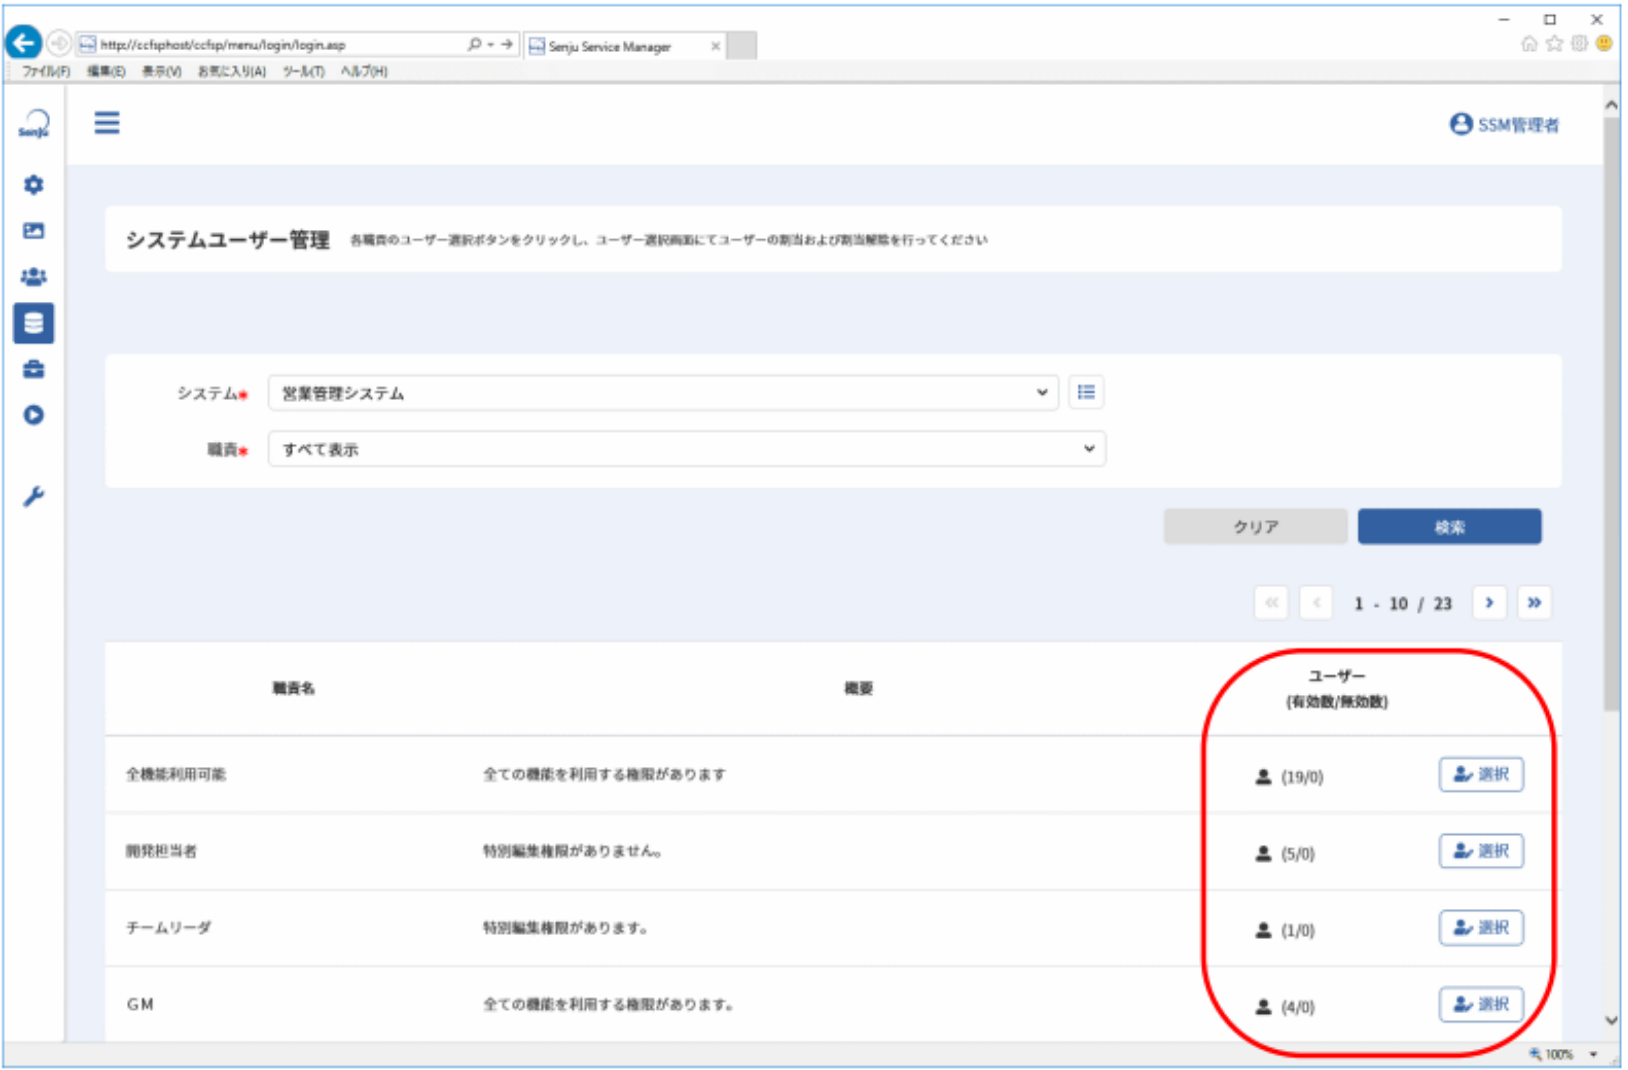Open the ツール(T) menu
Screen dimensions: 1628x1070
pyautogui.click(x=304, y=71)
